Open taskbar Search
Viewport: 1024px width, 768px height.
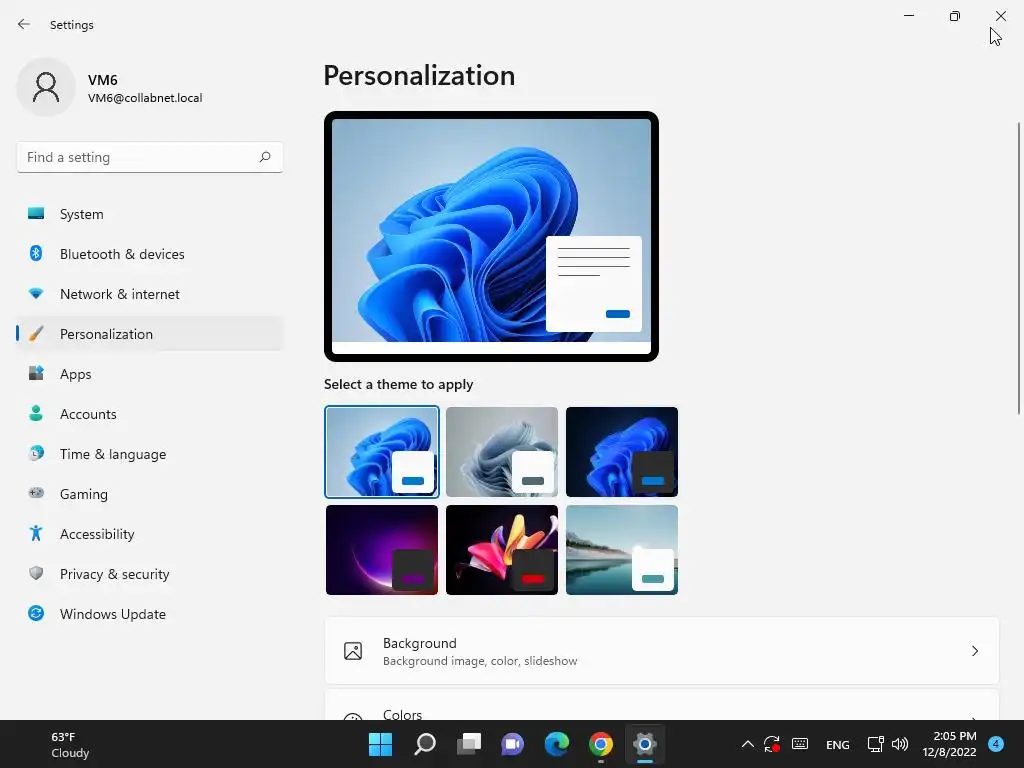point(424,744)
